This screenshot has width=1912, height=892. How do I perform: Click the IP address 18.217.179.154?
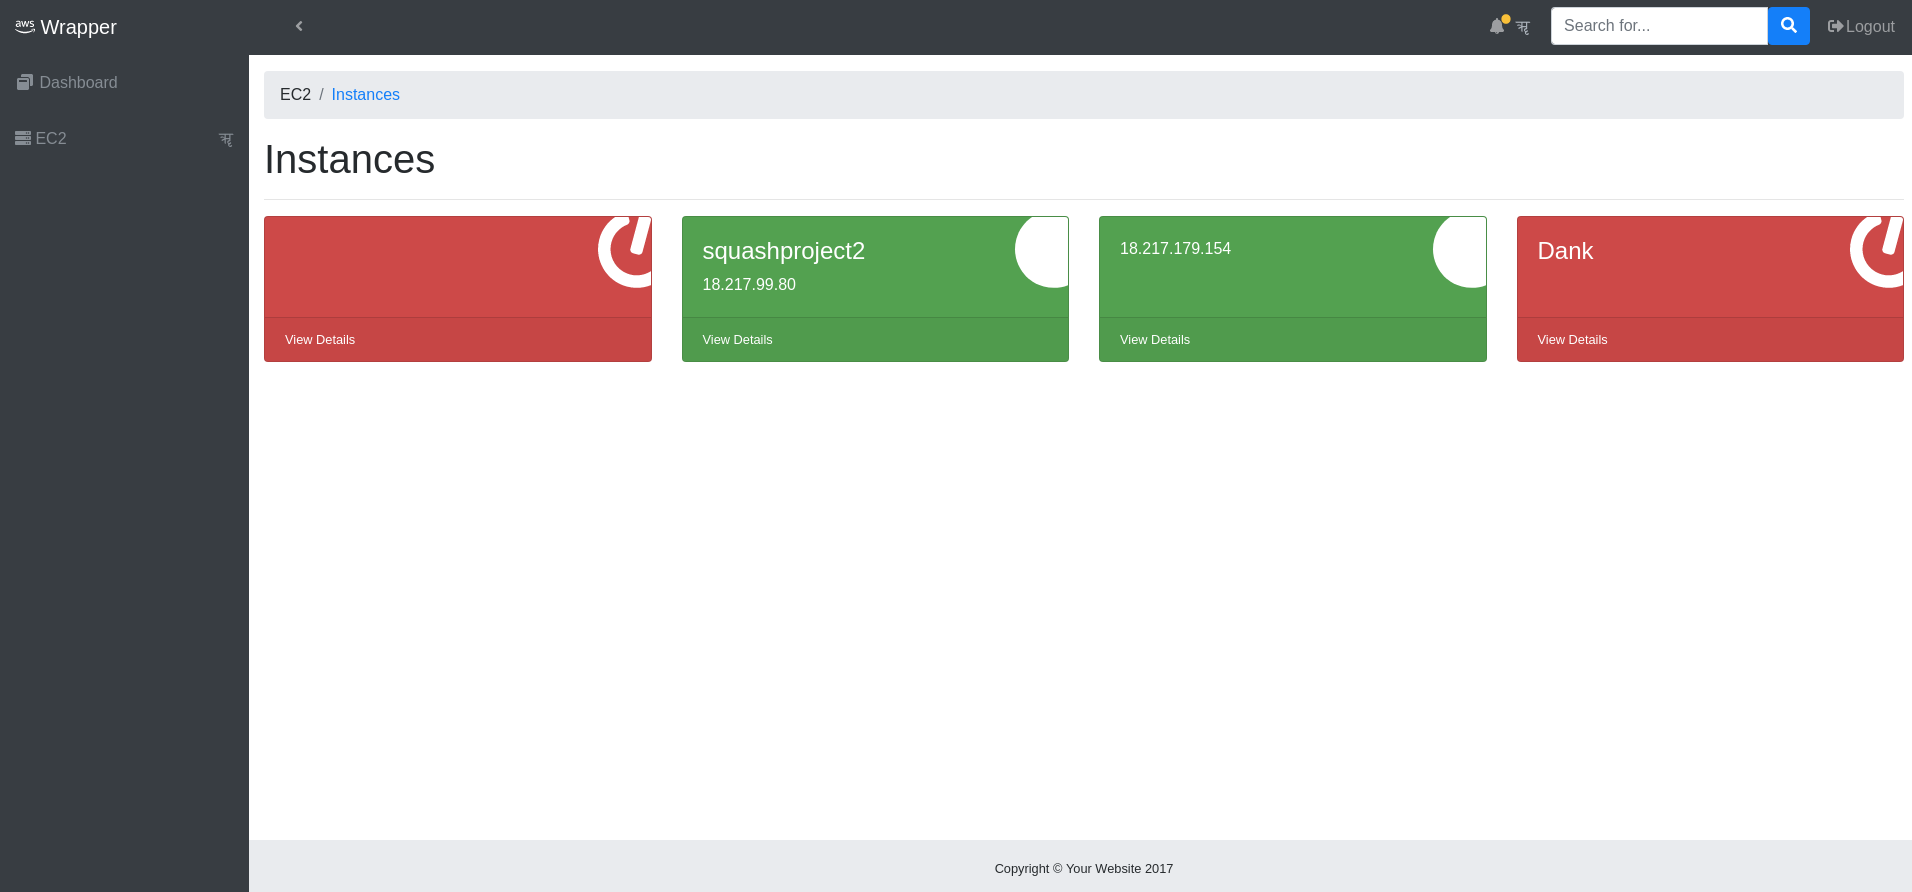click(1175, 248)
